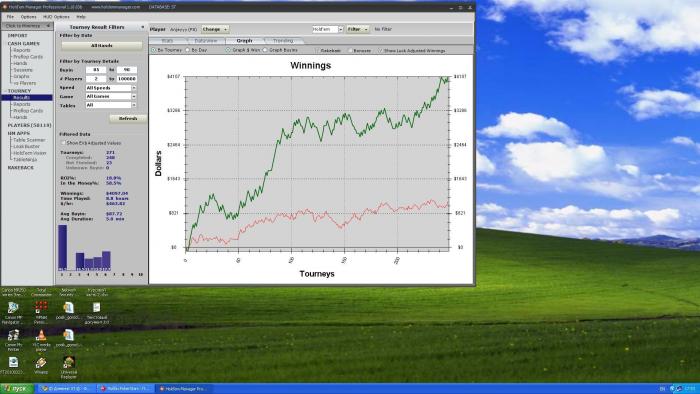This screenshot has width=700, height=394.
Task: Activate the HoldEm Manager taskbar button
Action: coord(184,389)
